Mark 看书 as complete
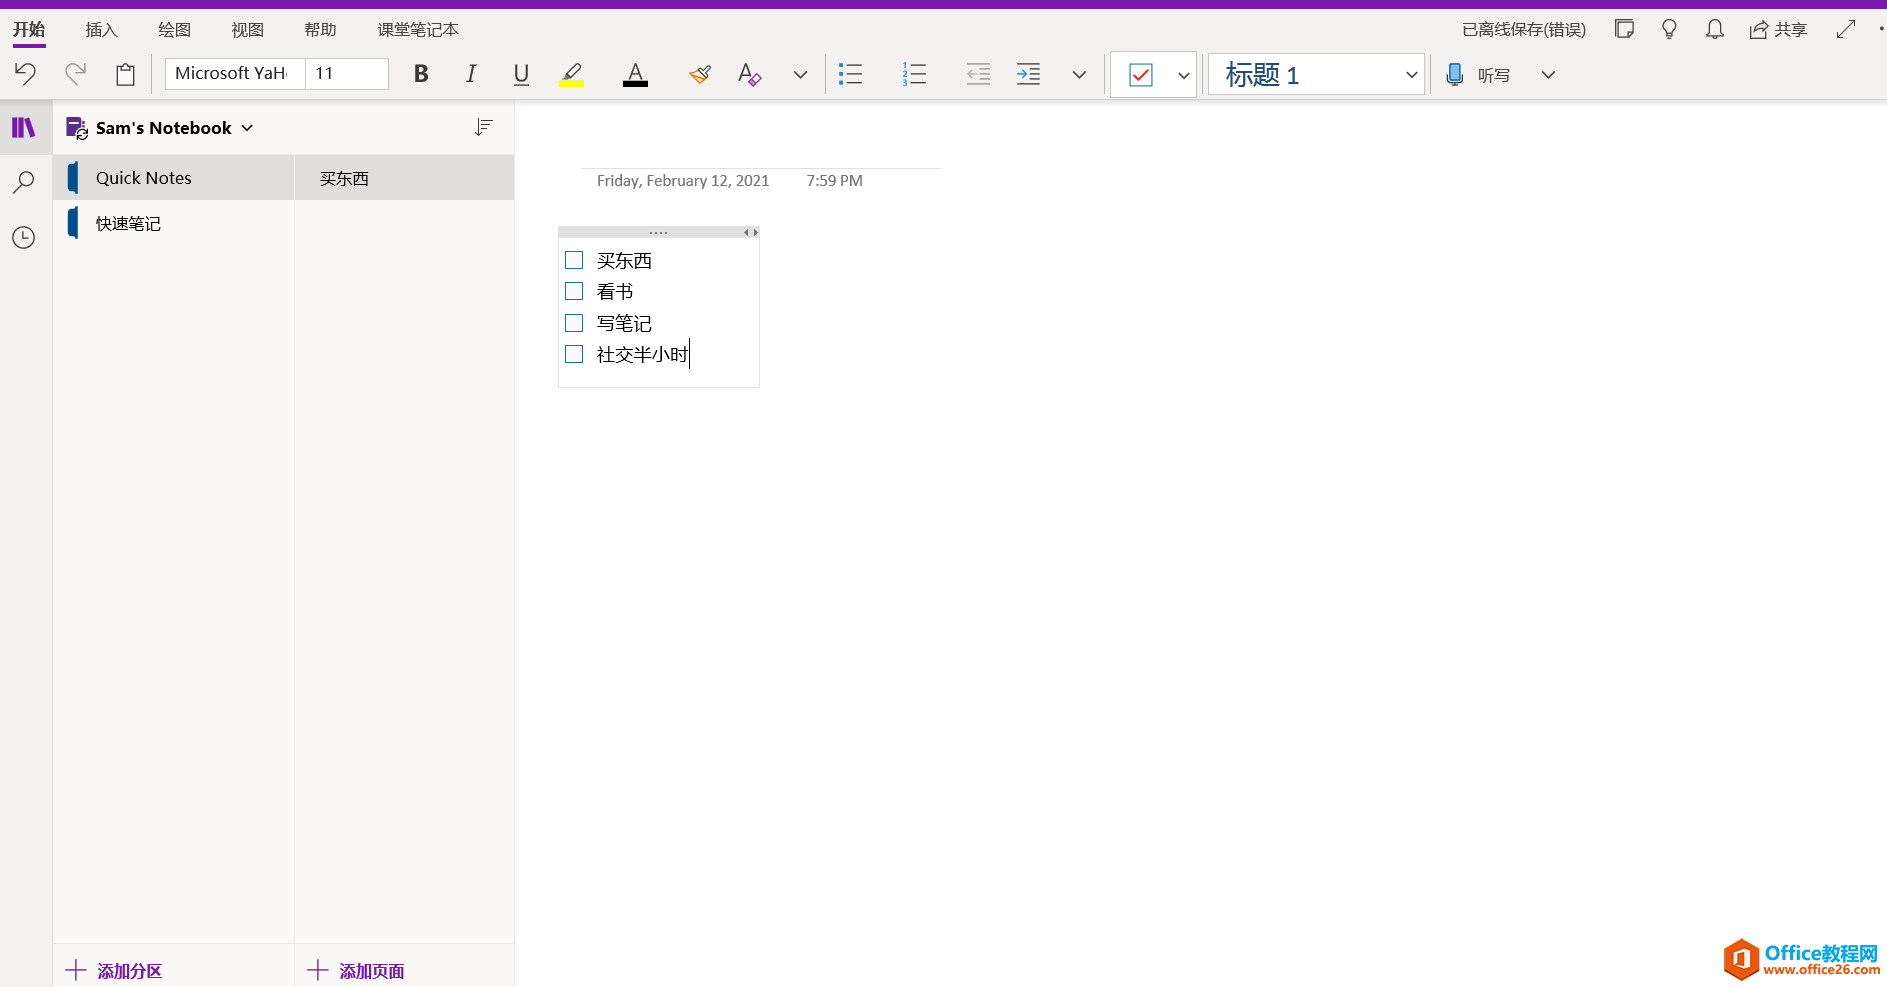Viewport: 1887px width, 987px height. pos(574,290)
